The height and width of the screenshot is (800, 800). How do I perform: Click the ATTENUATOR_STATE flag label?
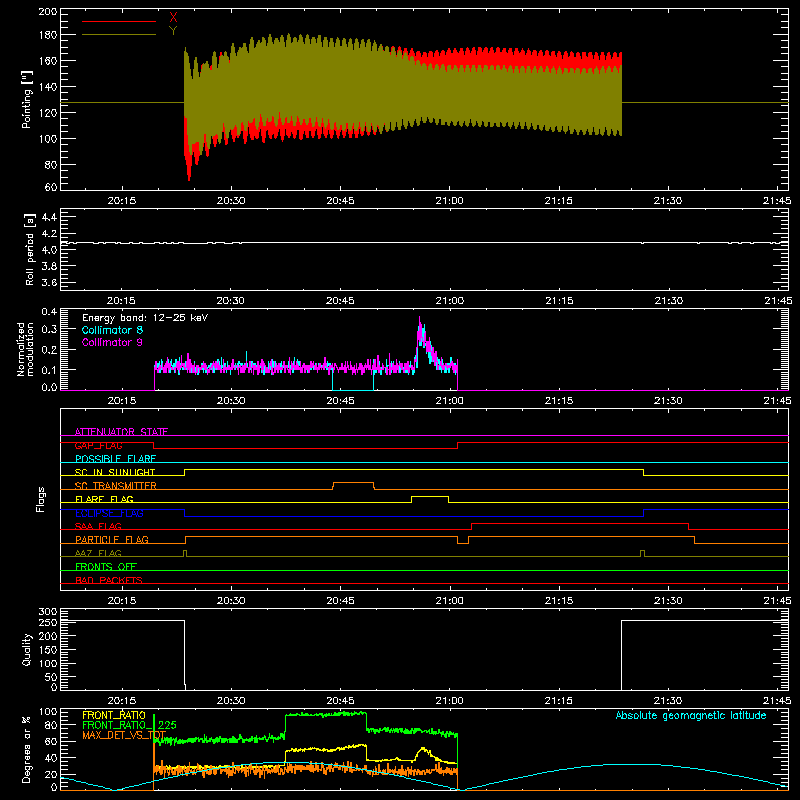pos(121,432)
